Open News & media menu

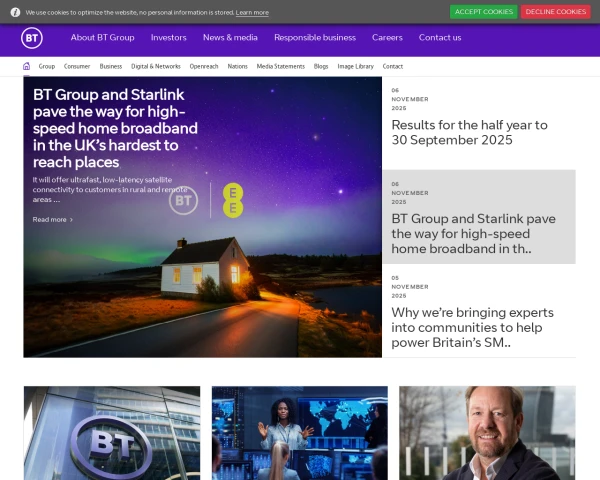coord(230,38)
